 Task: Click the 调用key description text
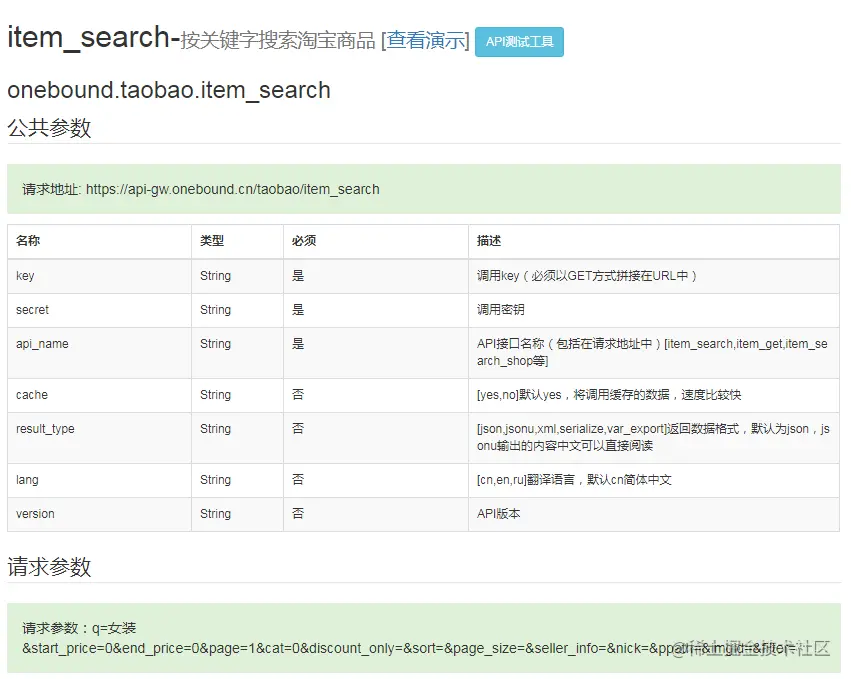point(587,276)
